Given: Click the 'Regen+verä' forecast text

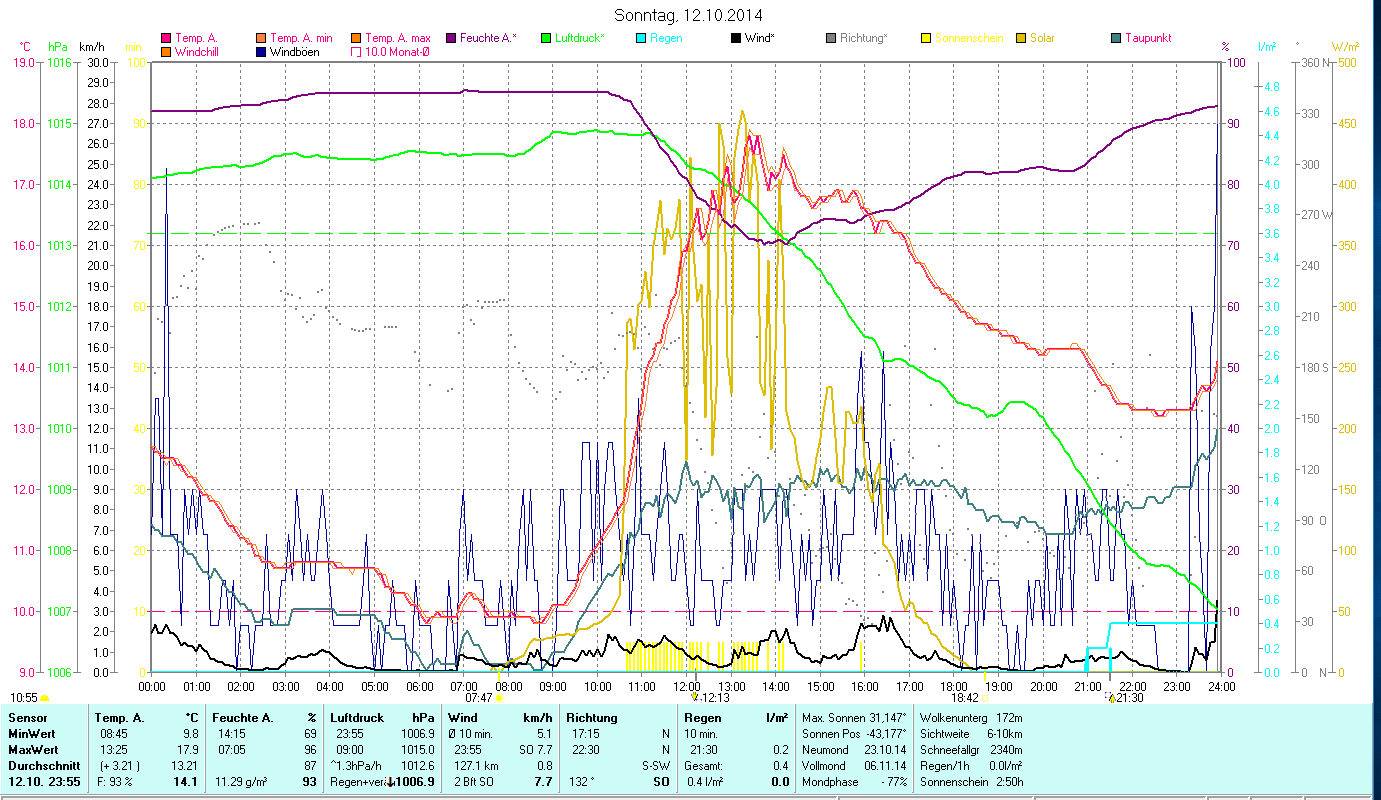Looking at the screenshot, I should 358,782.
